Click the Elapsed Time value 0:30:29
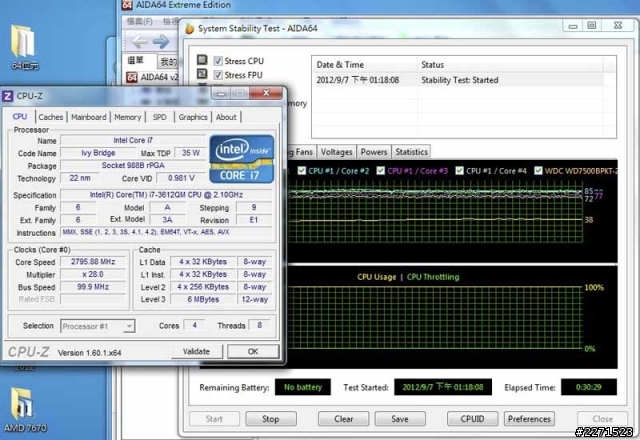The image size is (640, 440). [589, 387]
